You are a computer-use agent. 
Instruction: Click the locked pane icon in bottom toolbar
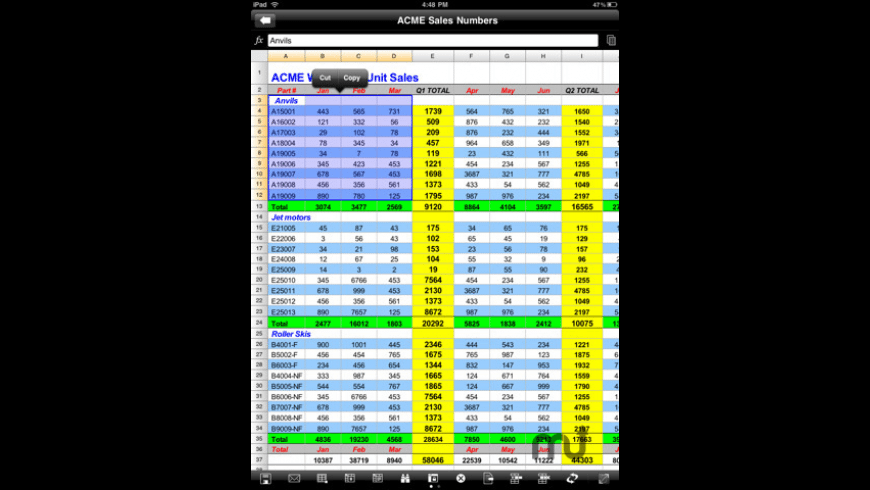coord(433,478)
